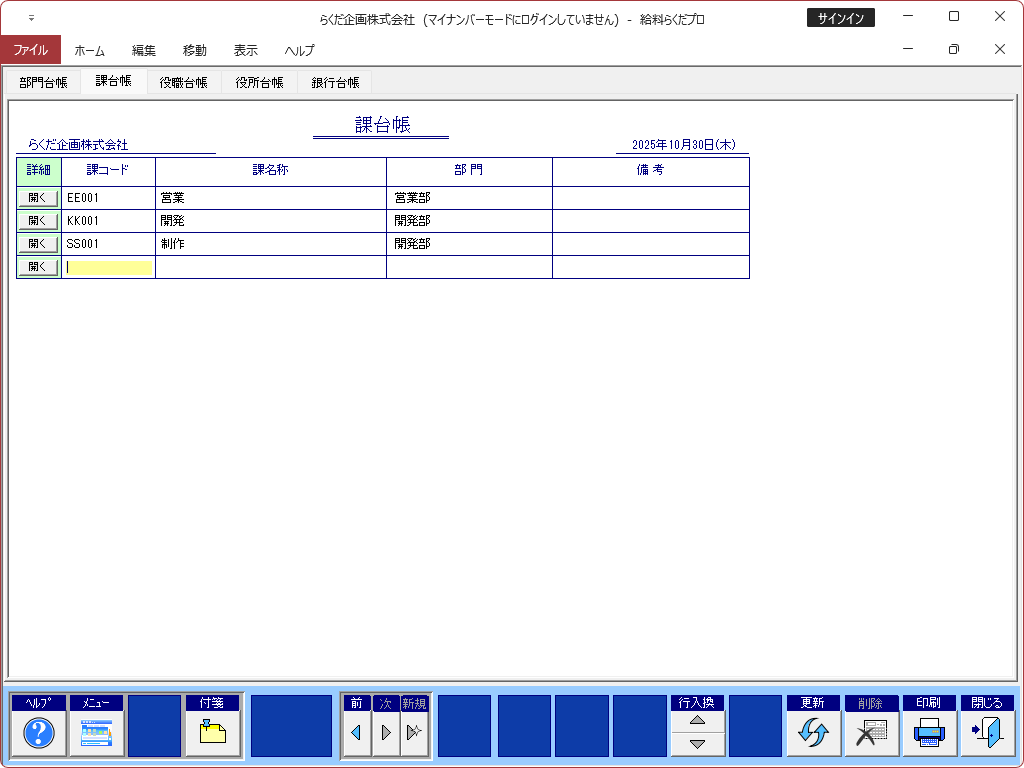The image size is (1024, 768).
Task: Click the close (閉じる) door icon
Action: [986, 734]
